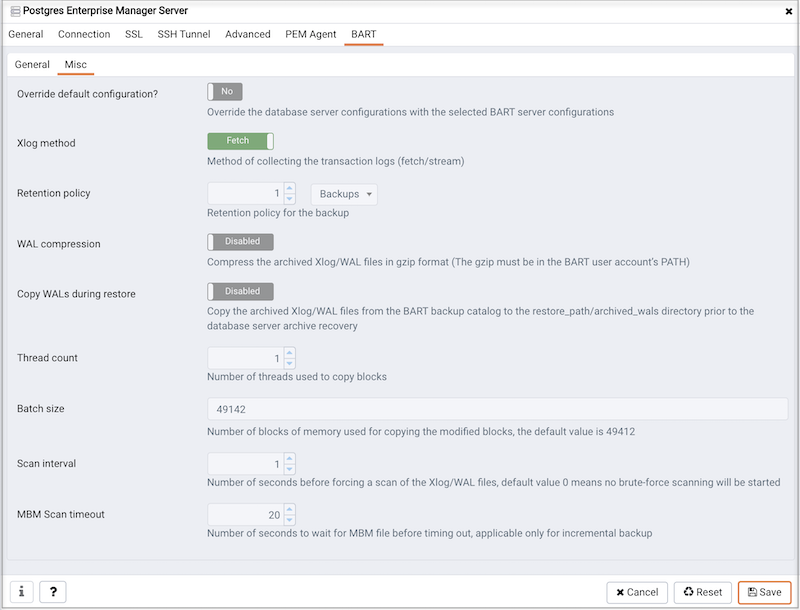
Task: Click the 'Batch size' label
Action: [41, 409]
